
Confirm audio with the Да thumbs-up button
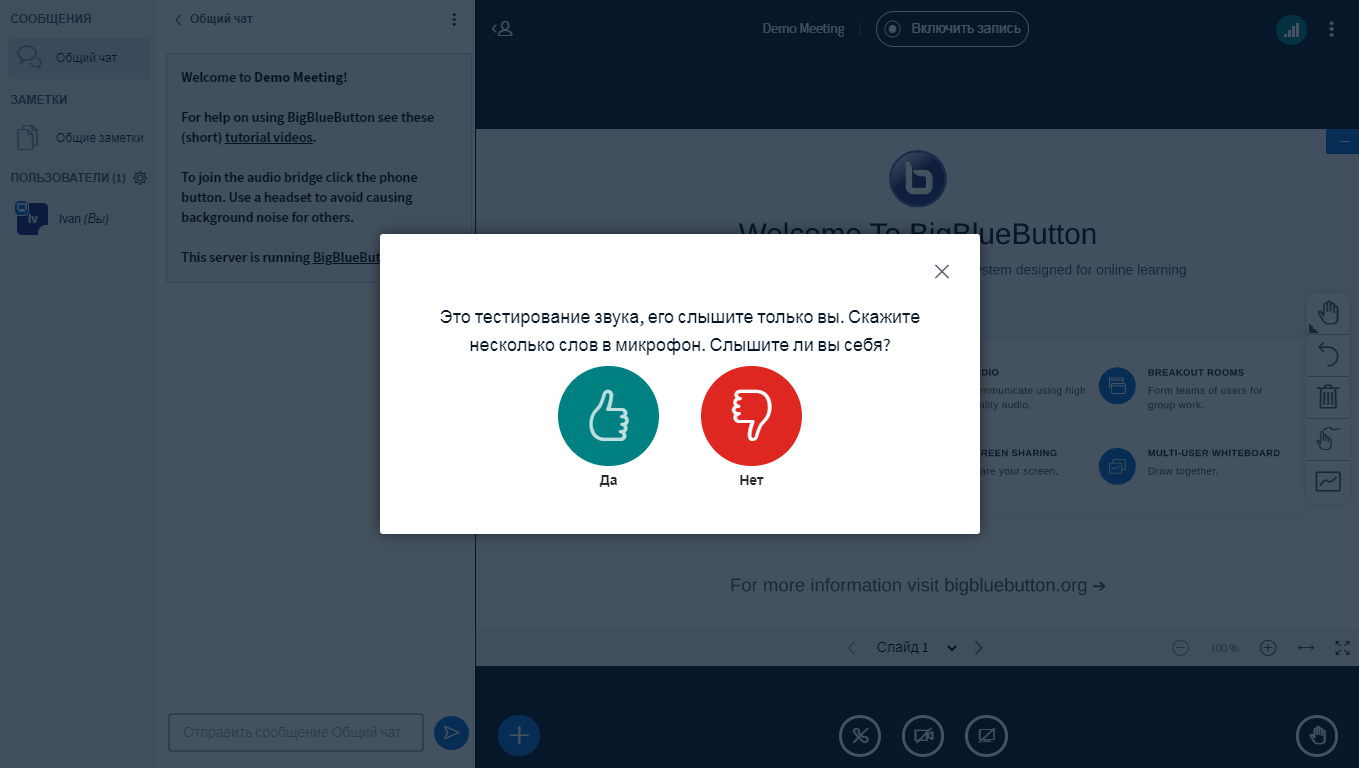(608, 416)
